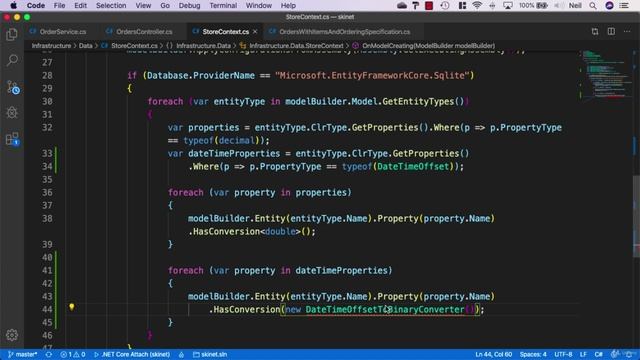
Task: Click Infrastructure.Data namespace breadcrumb
Action: pyautogui.click(x=199, y=46)
